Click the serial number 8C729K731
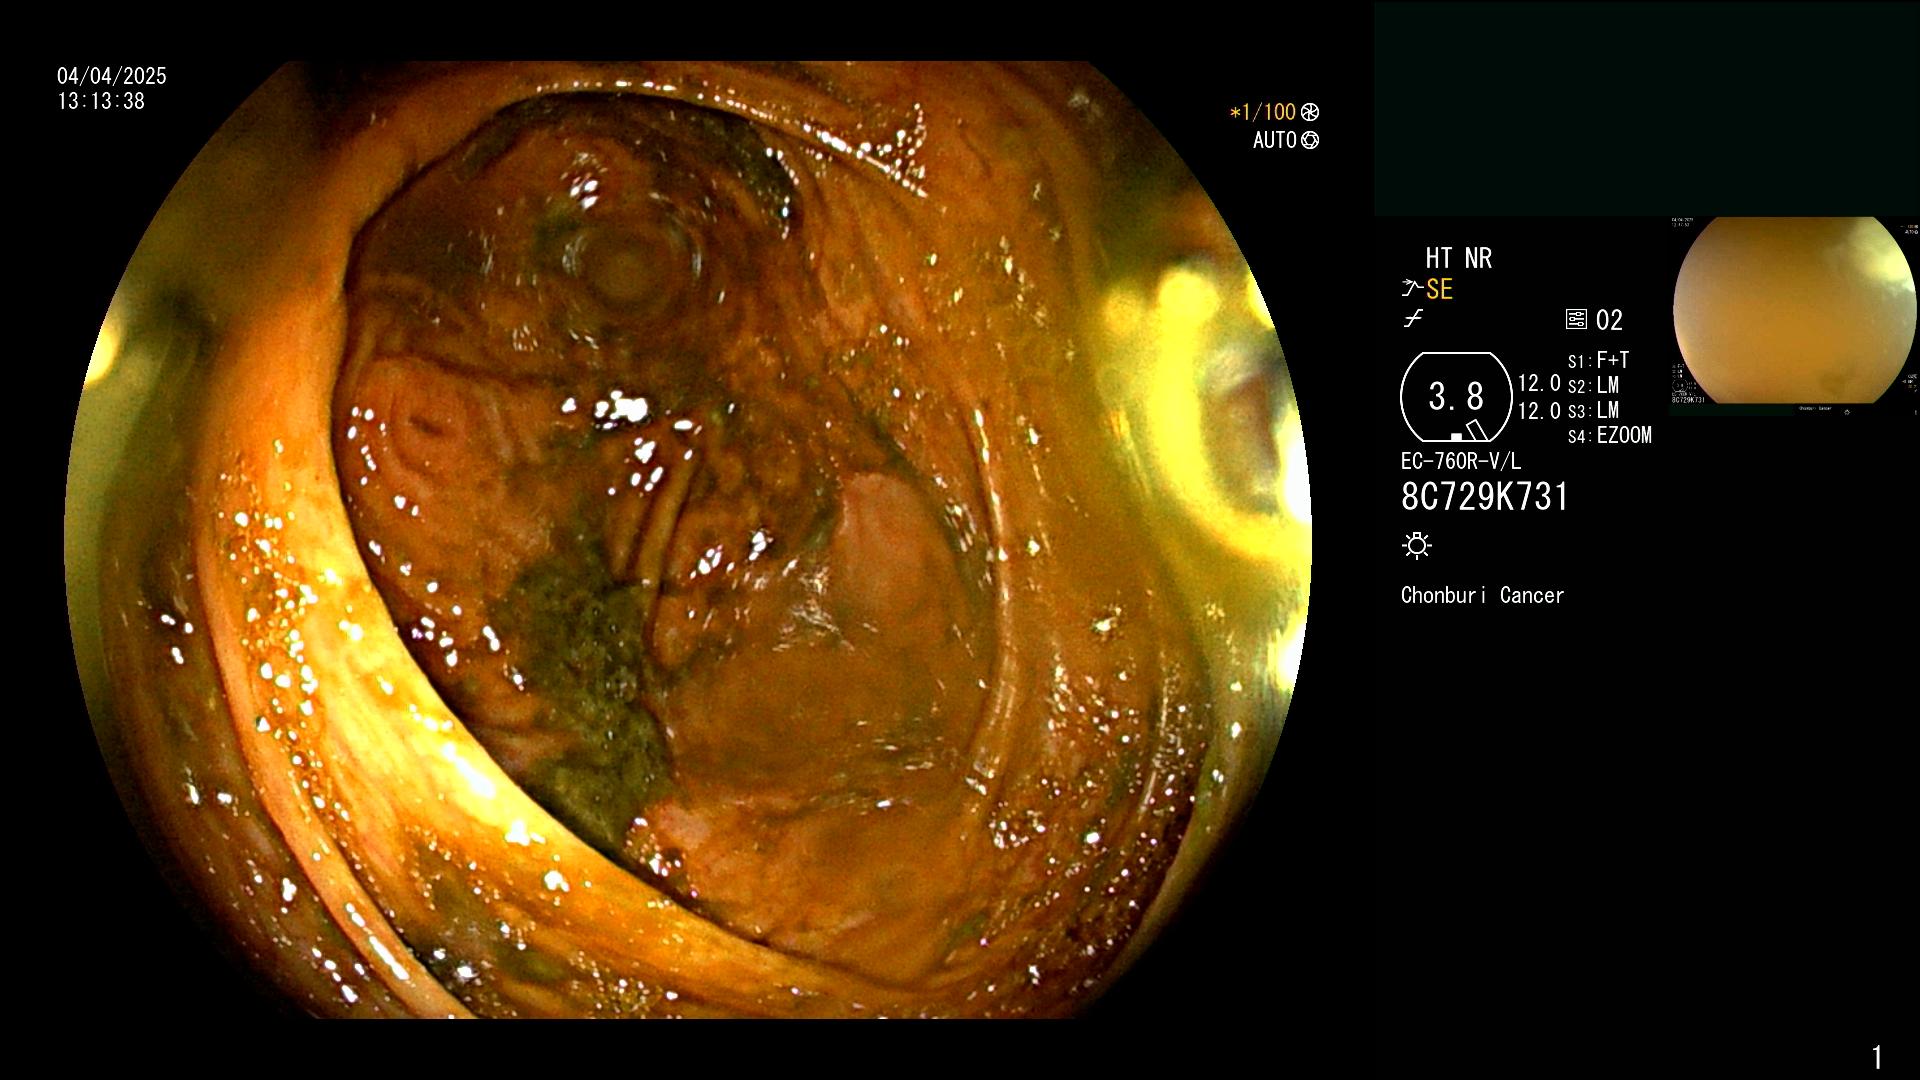1920x1080 pixels. [x=1485, y=497]
